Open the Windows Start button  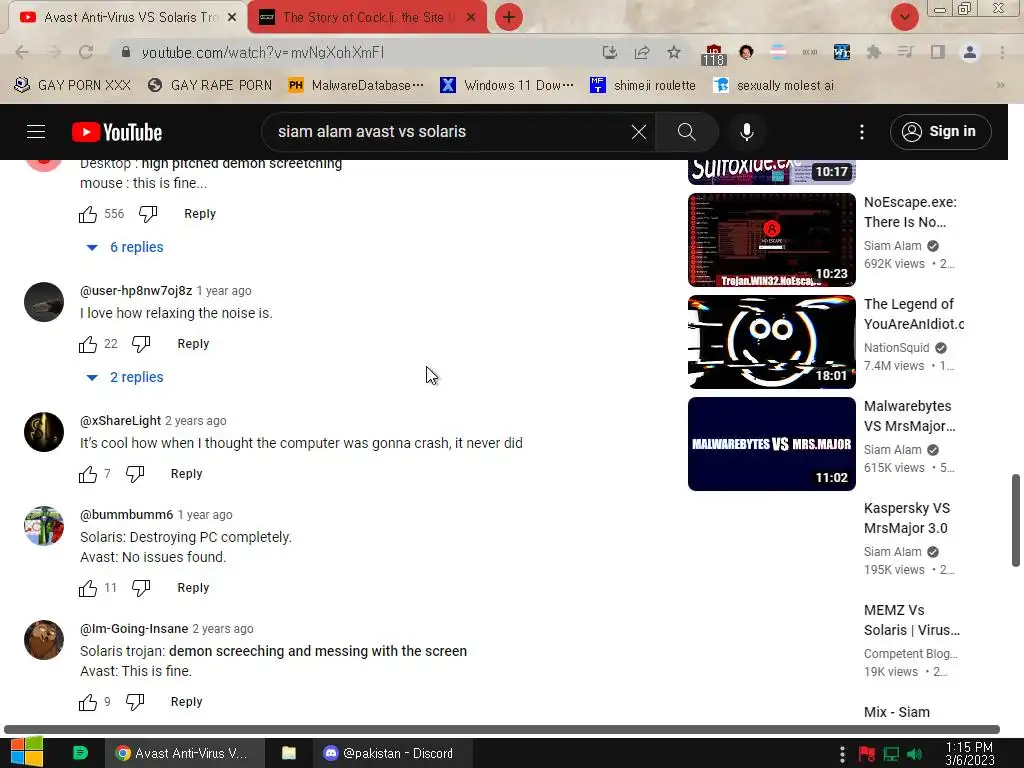pyautogui.click(x=27, y=753)
